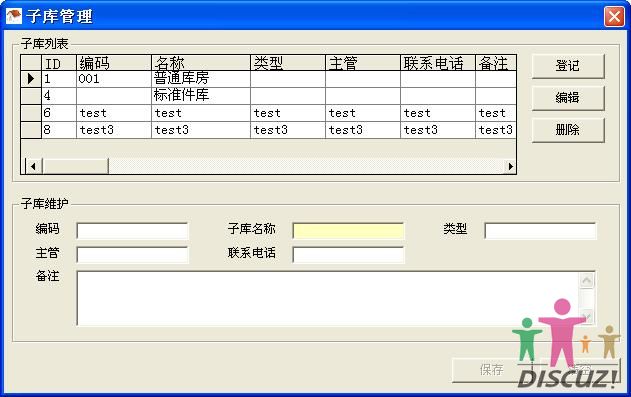This screenshot has width=631, height=397.
Task: Click test in 名称 column
Action: pyautogui.click(x=201, y=113)
